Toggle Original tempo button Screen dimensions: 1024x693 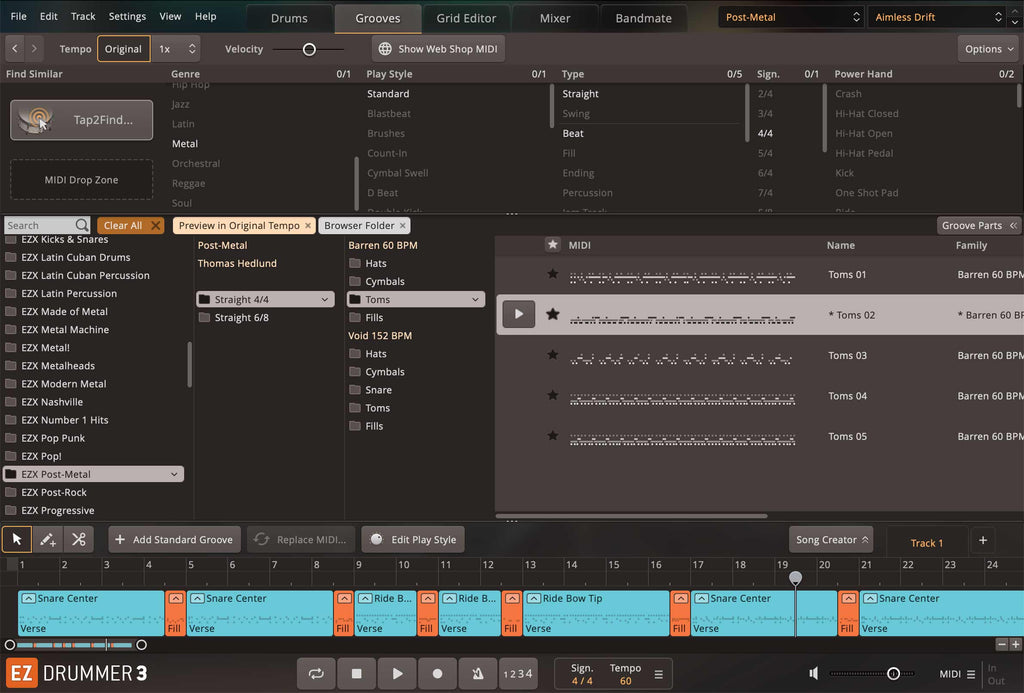[123, 49]
